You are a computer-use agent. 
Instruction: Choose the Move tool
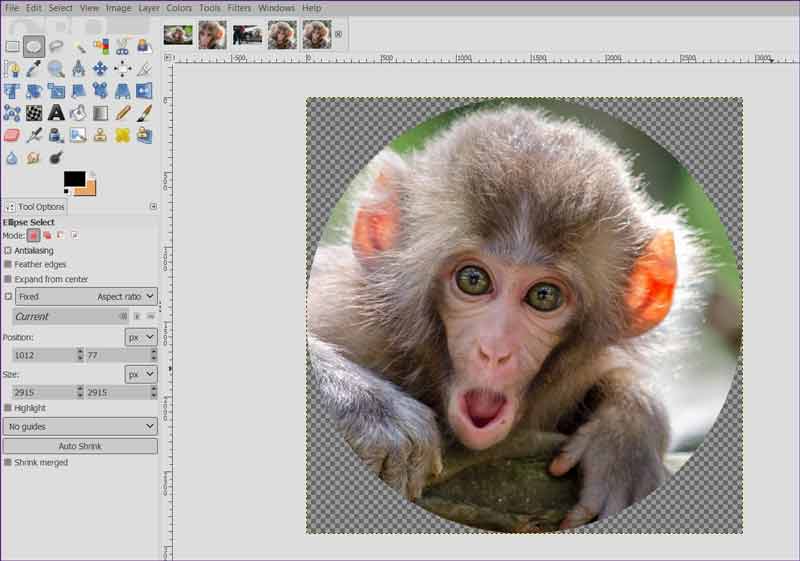(100, 69)
